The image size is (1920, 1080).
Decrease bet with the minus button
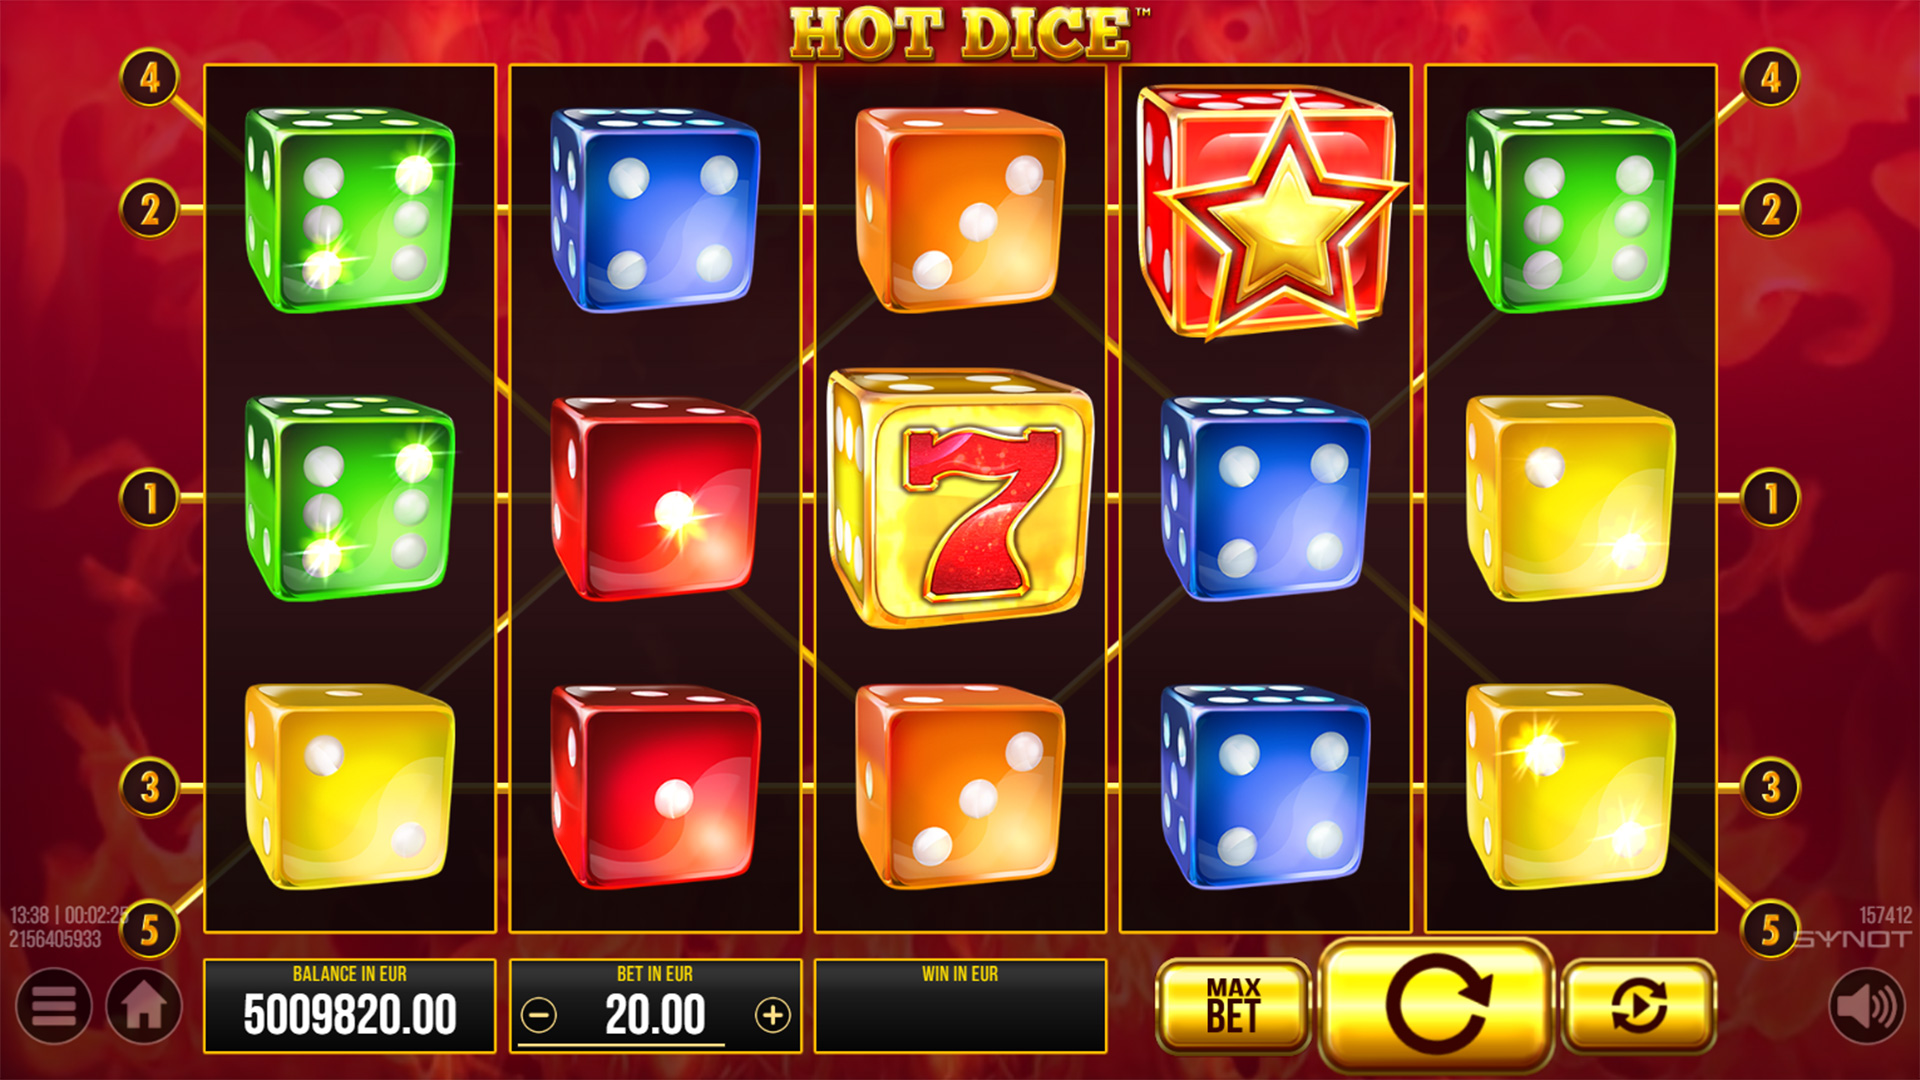[539, 1016]
